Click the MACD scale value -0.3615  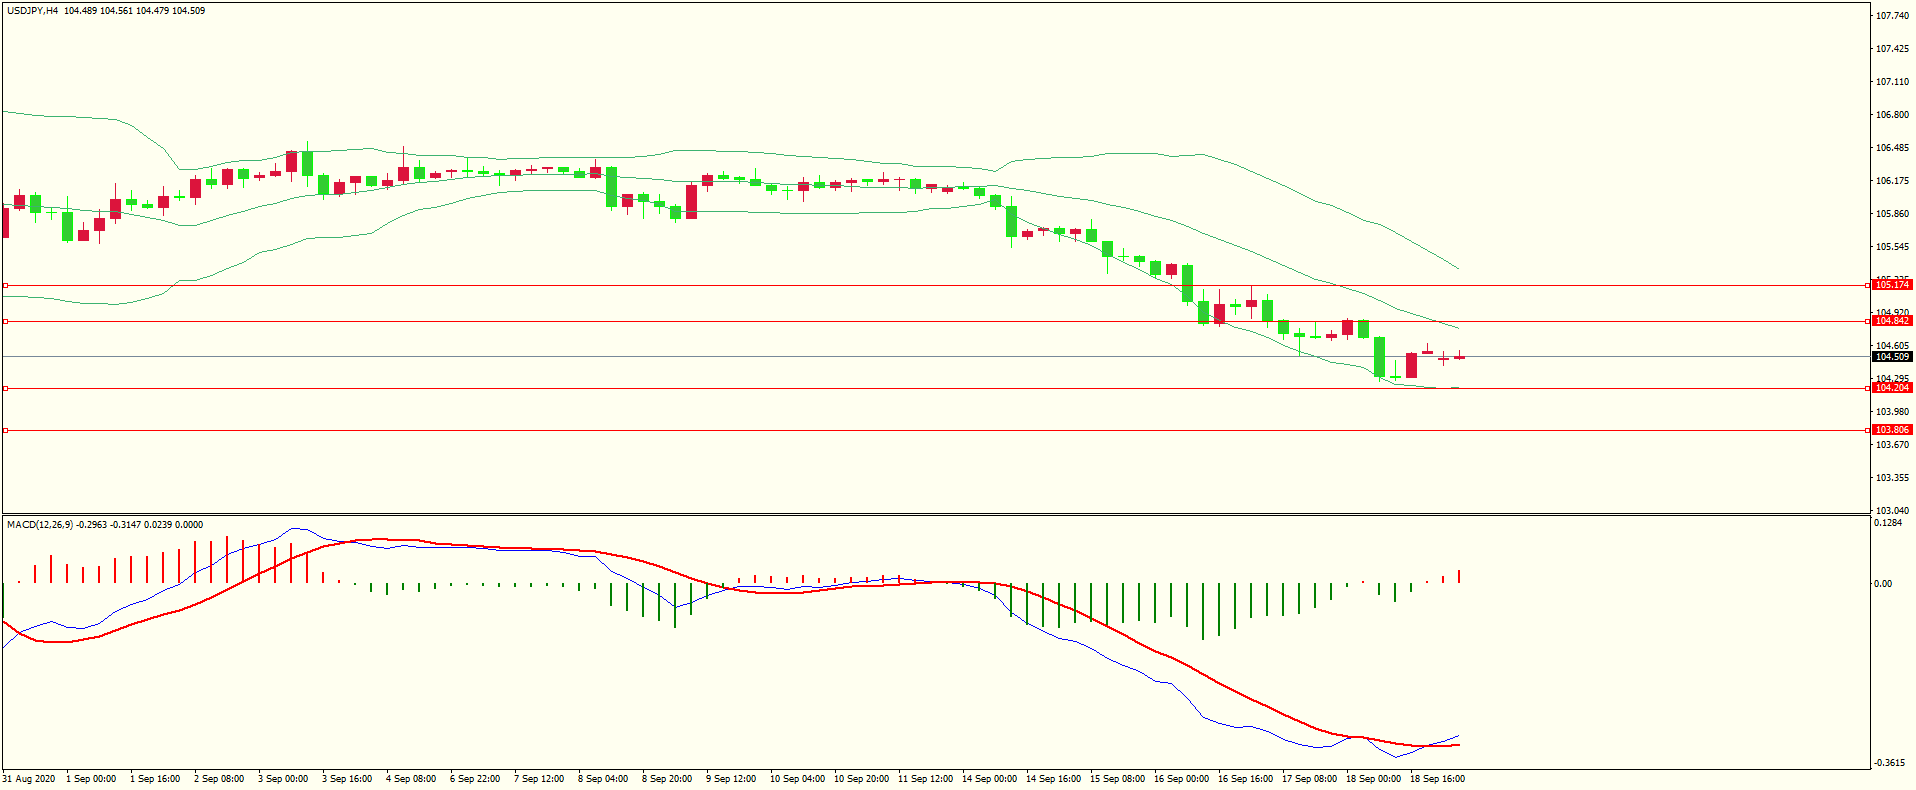coord(1889,763)
